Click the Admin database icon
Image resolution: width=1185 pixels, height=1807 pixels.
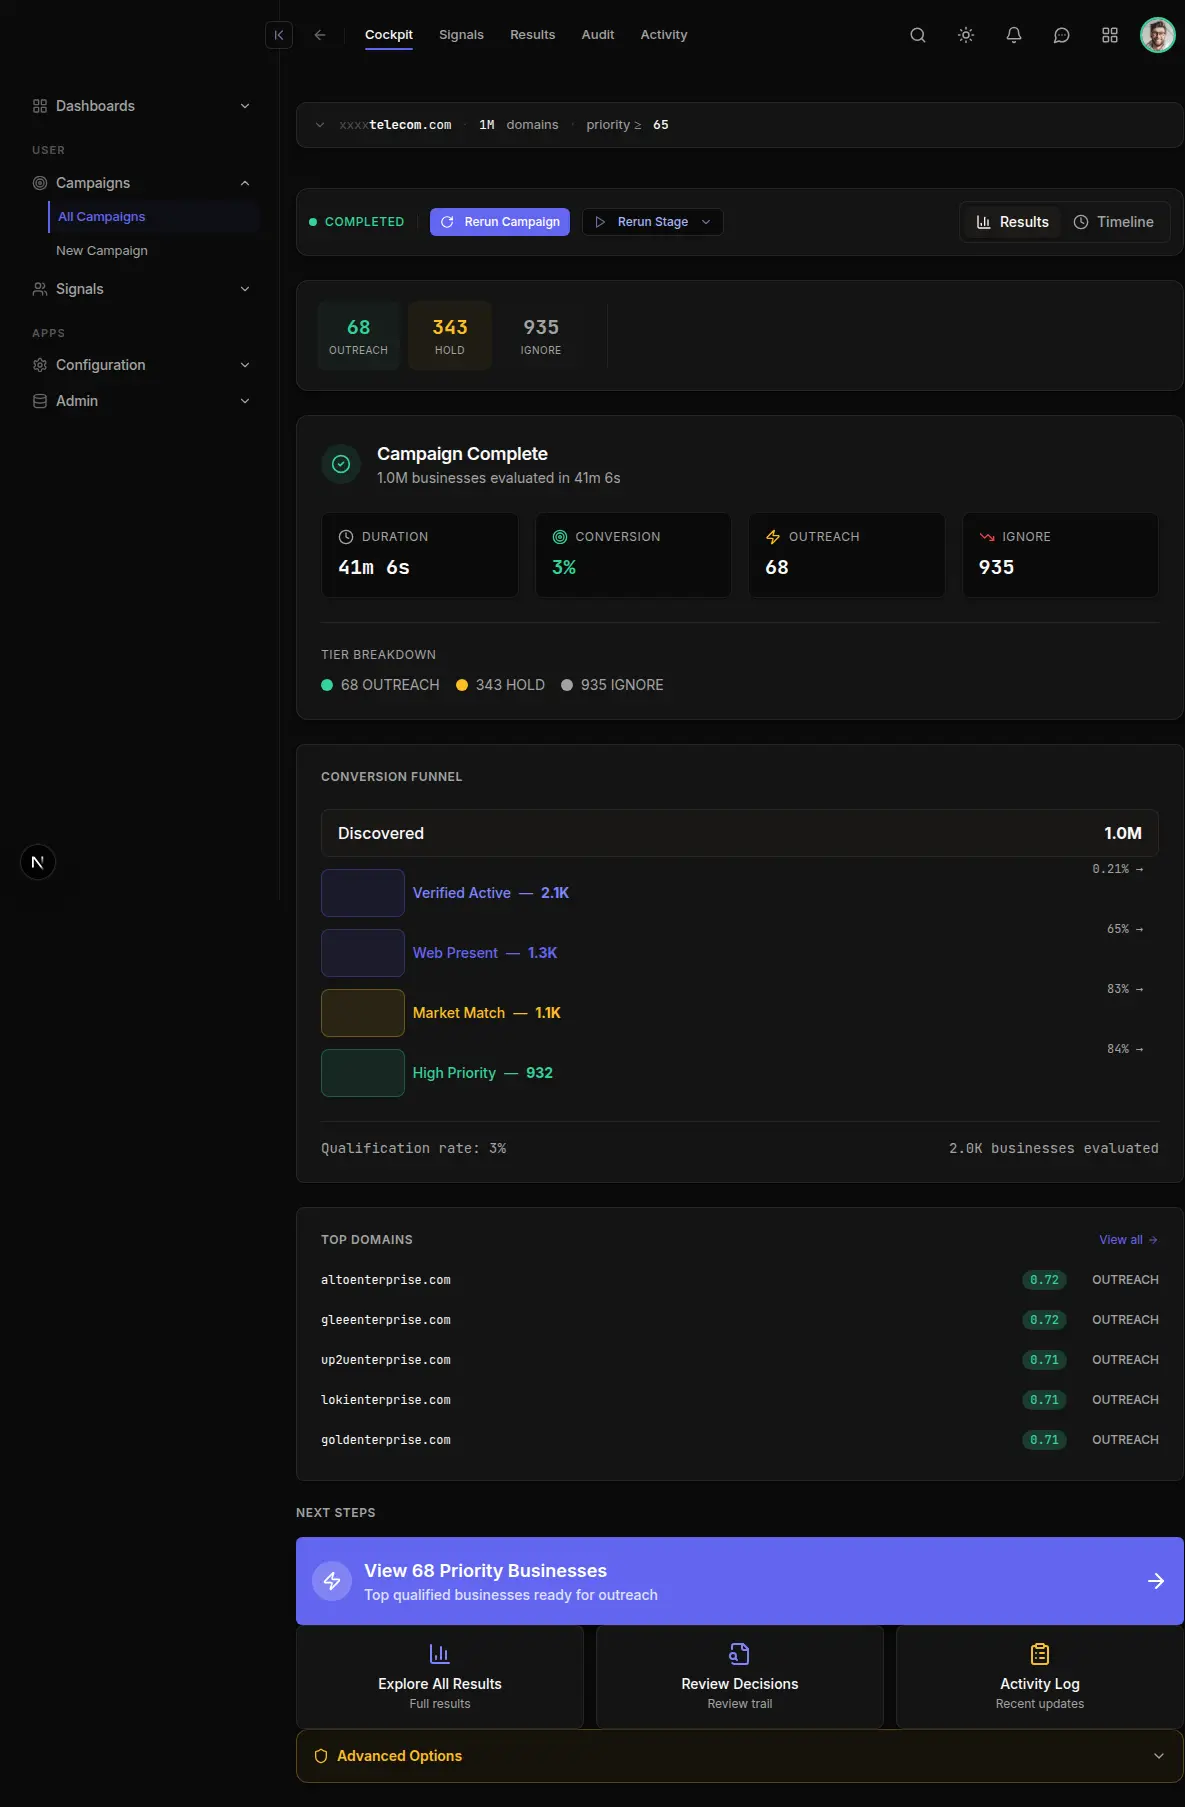click(x=40, y=401)
